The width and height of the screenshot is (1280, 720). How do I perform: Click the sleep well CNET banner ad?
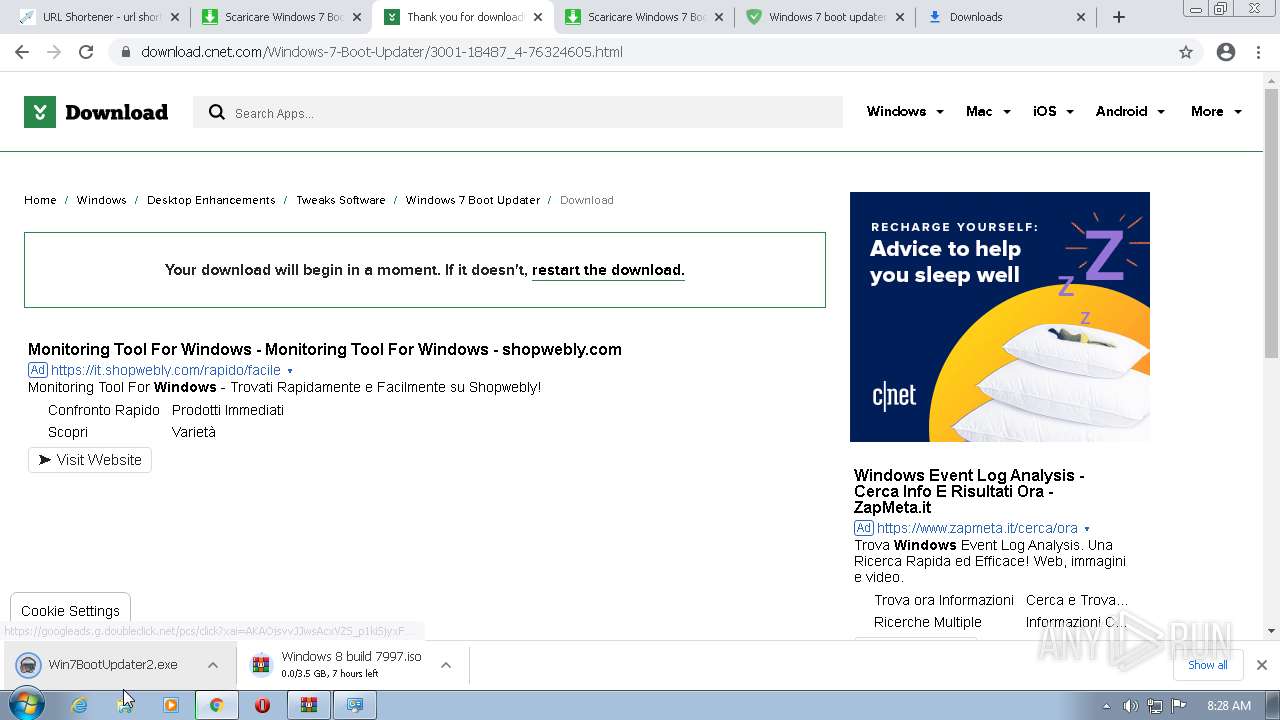[x=1000, y=317]
